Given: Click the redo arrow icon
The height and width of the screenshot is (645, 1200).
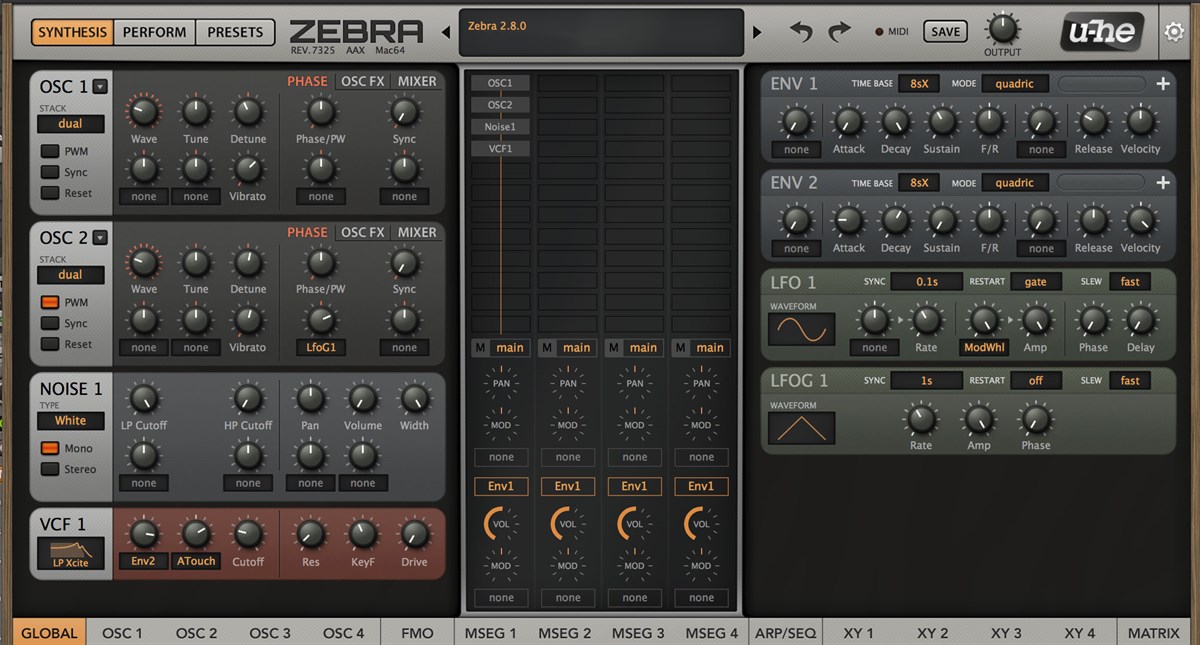Looking at the screenshot, I should click(839, 32).
